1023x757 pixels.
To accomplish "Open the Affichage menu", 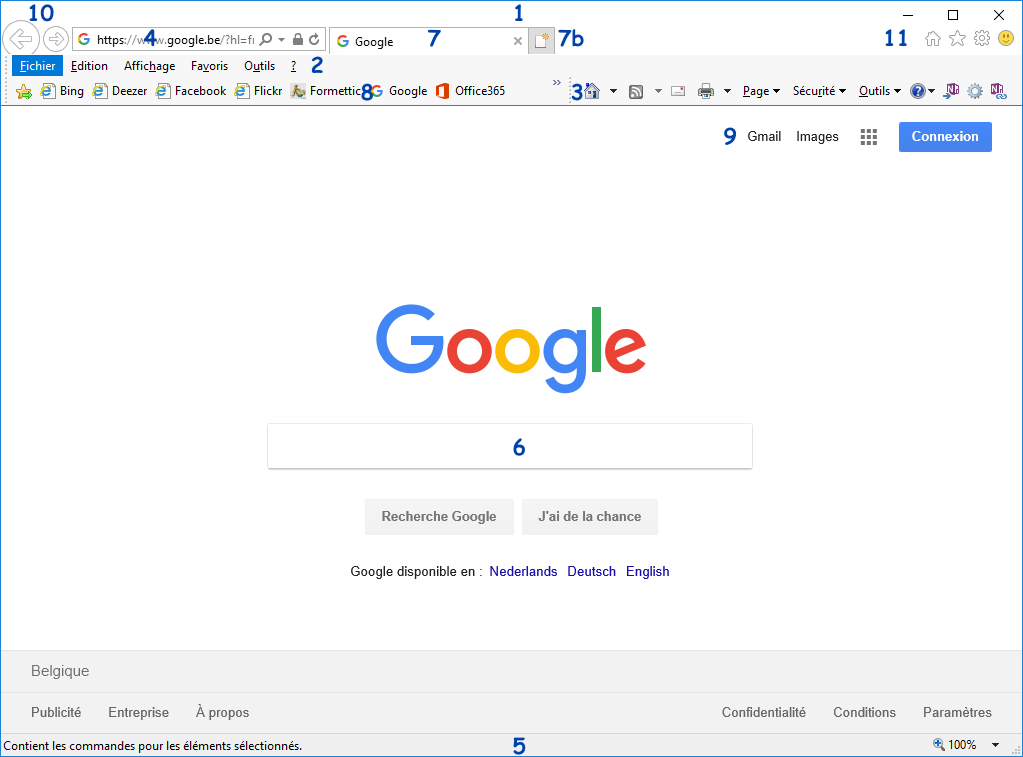I will tap(149, 66).
